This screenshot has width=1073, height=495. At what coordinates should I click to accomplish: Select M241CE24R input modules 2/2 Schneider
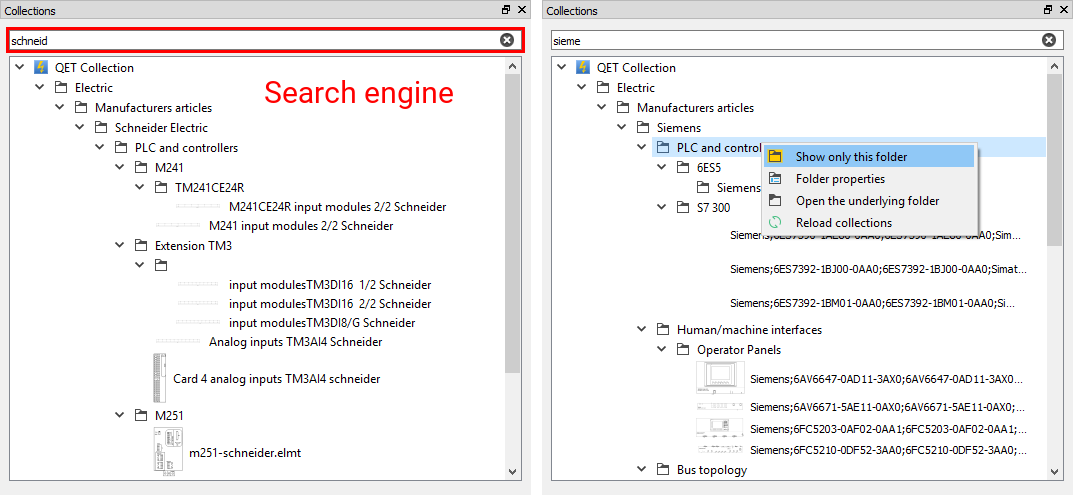click(x=338, y=206)
